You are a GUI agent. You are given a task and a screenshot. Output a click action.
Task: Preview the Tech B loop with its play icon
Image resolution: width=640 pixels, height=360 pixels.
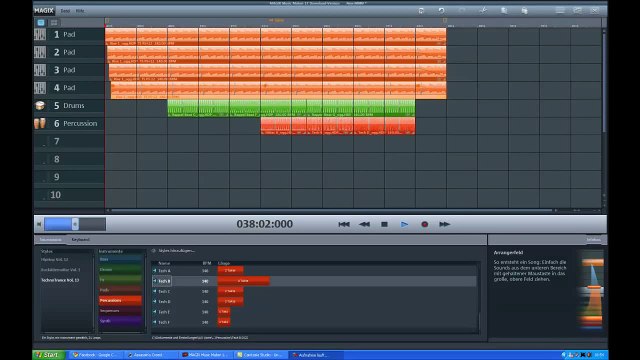pyautogui.click(x=155, y=281)
